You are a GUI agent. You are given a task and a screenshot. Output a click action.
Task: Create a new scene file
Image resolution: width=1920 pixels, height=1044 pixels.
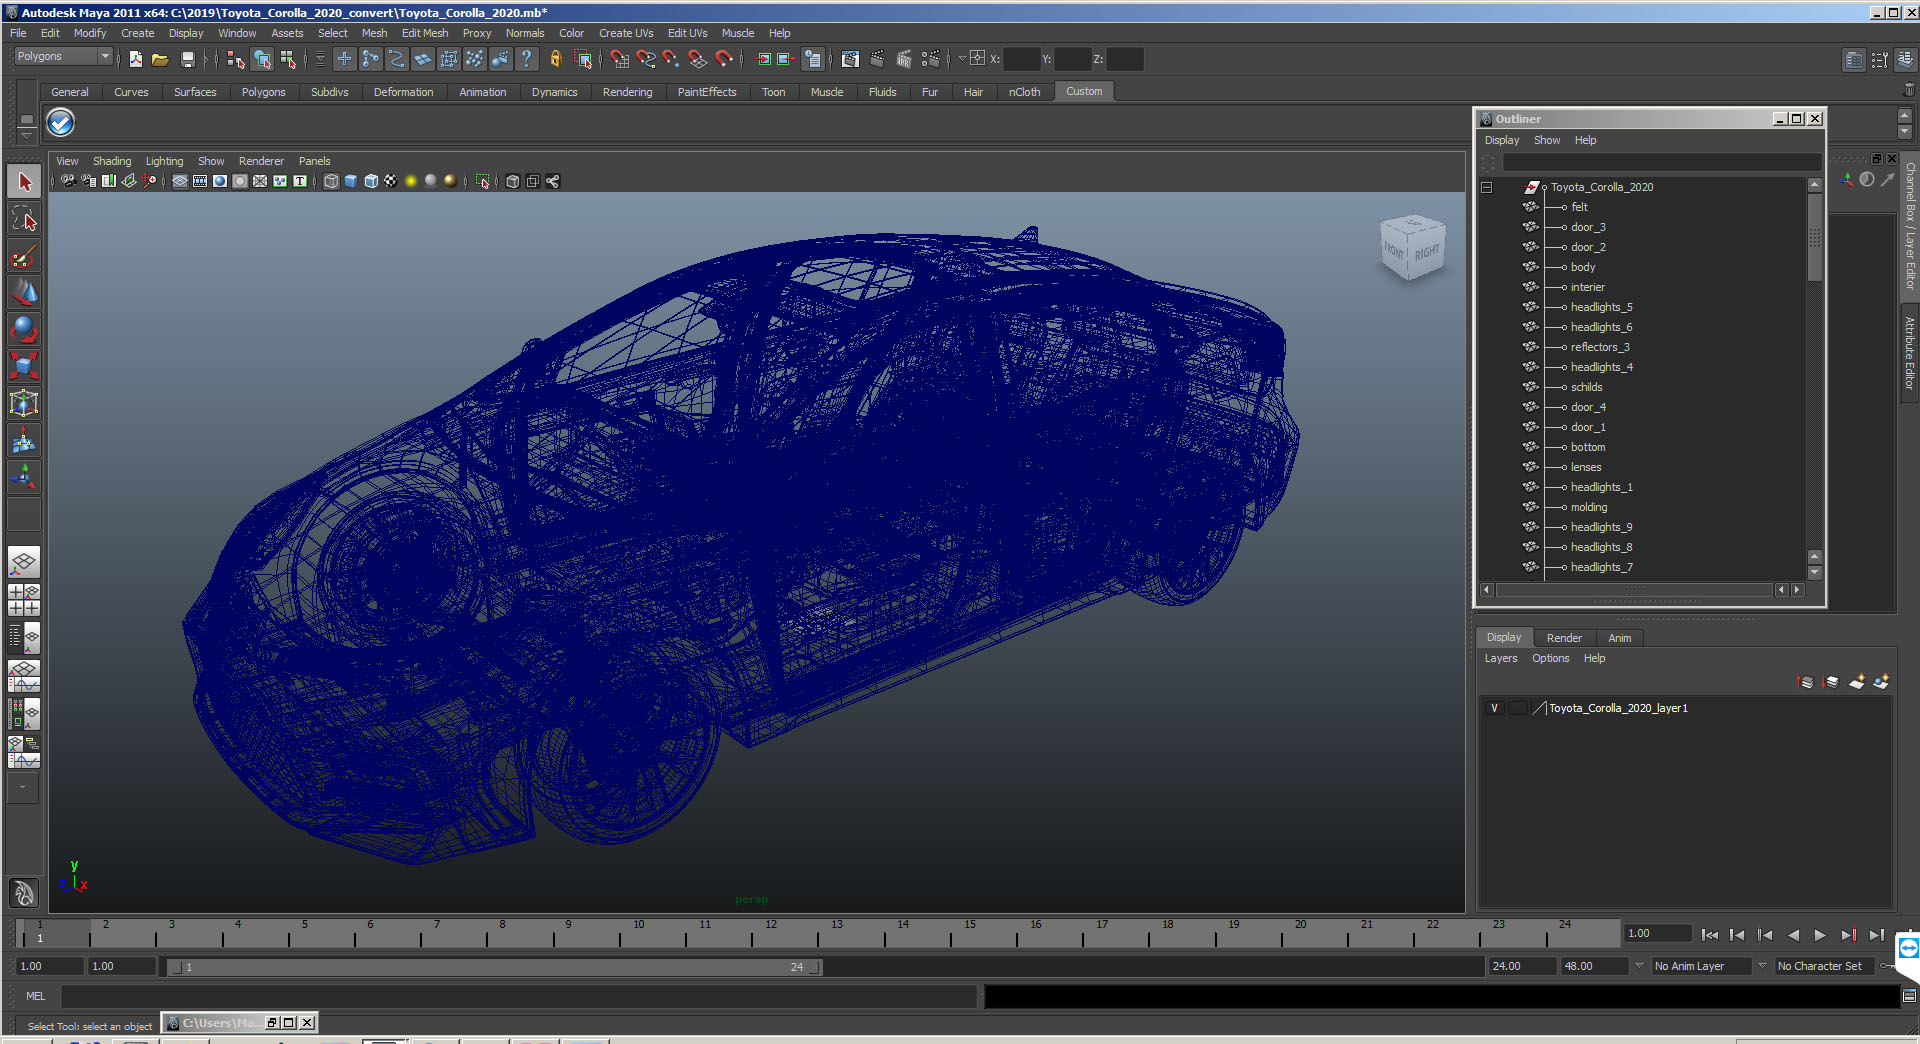[136, 60]
